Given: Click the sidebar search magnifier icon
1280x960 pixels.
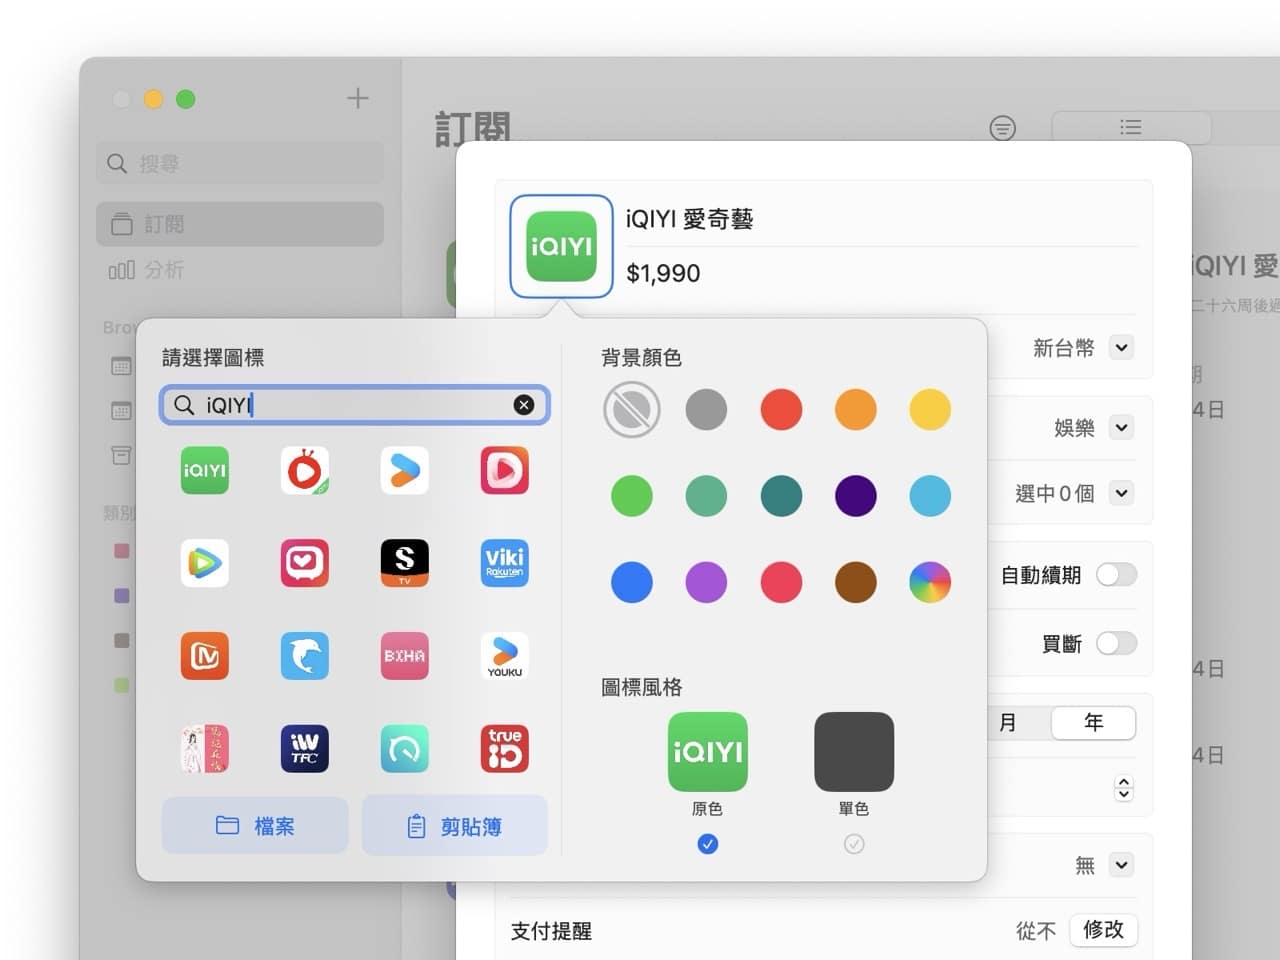Looking at the screenshot, I should point(117,163).
